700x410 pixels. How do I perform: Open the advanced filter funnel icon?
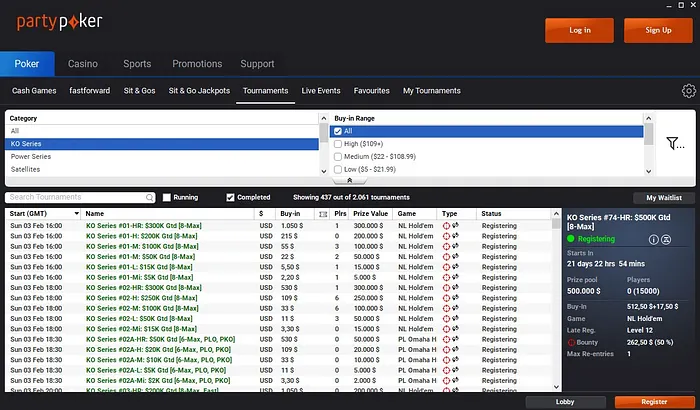(x=675, y=143)
